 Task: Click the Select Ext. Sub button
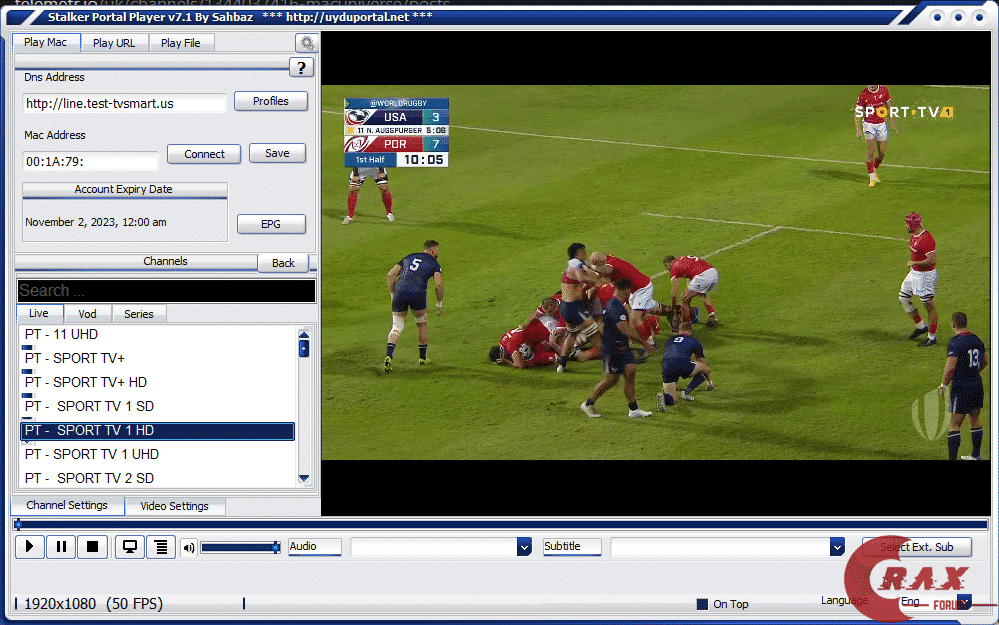[x=917, y=547]
